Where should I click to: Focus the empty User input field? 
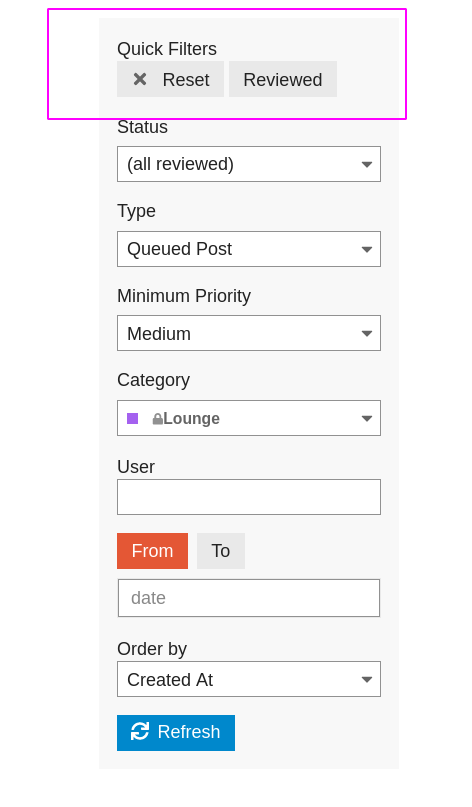pyautogui.click(x=249, y=497)
